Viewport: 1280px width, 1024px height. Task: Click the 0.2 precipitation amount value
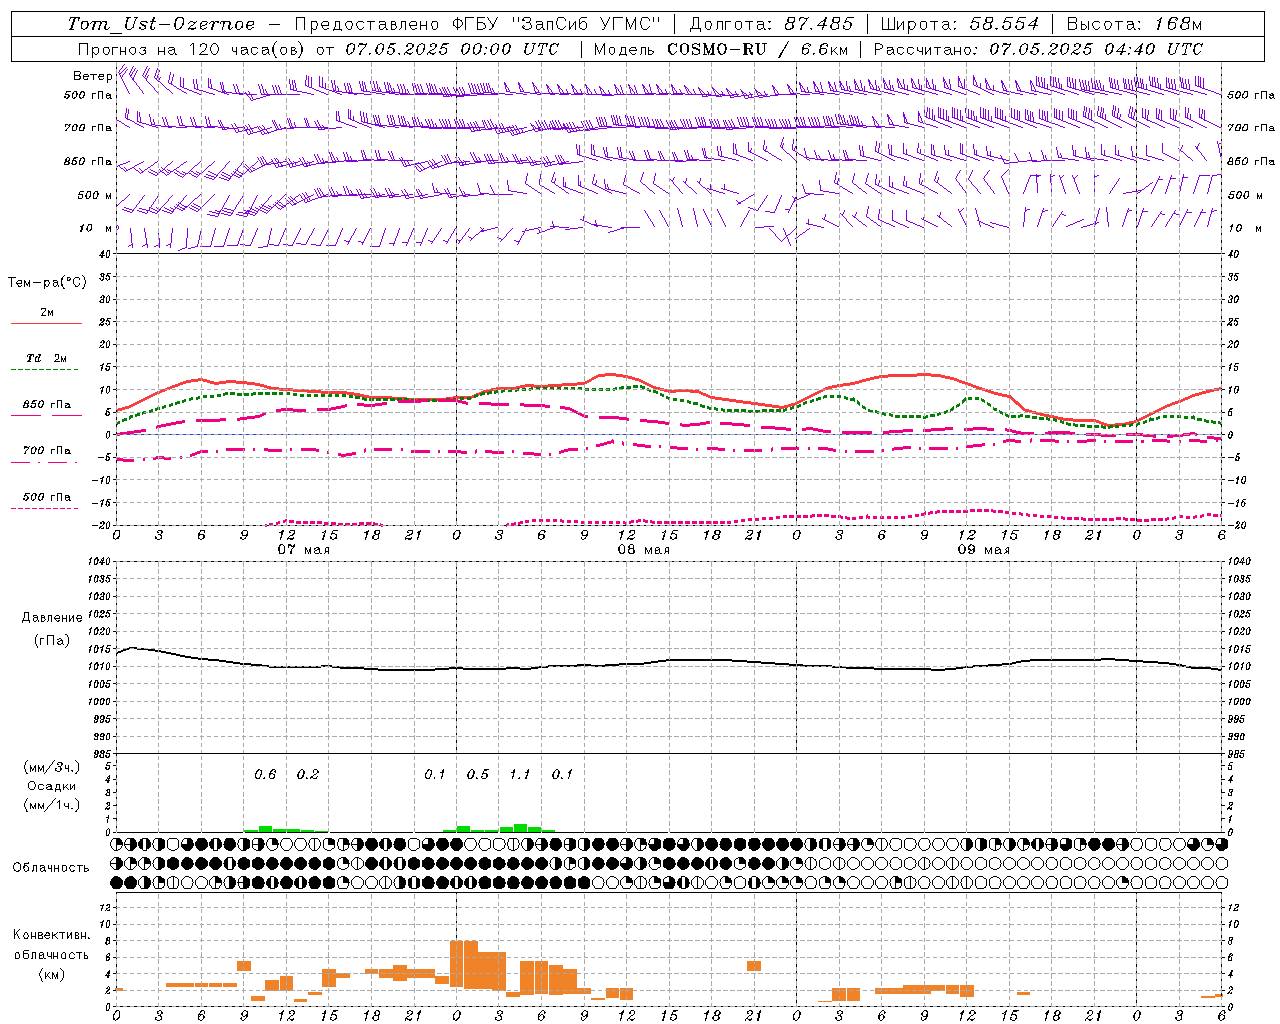(308, 775)
